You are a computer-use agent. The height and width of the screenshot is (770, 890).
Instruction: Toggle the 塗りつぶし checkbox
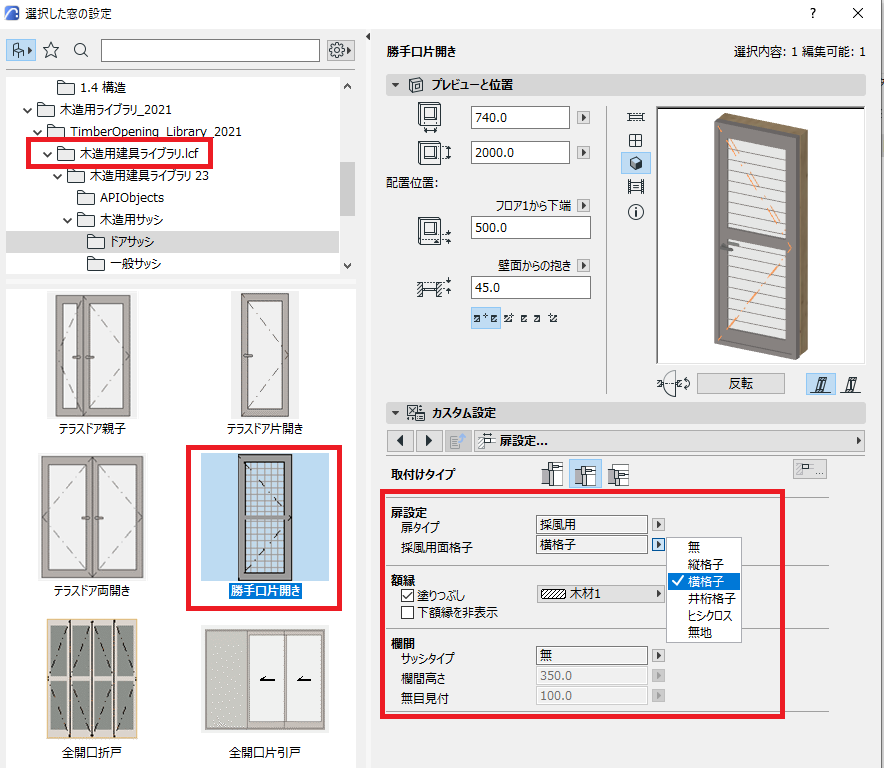tap(407, 596)
